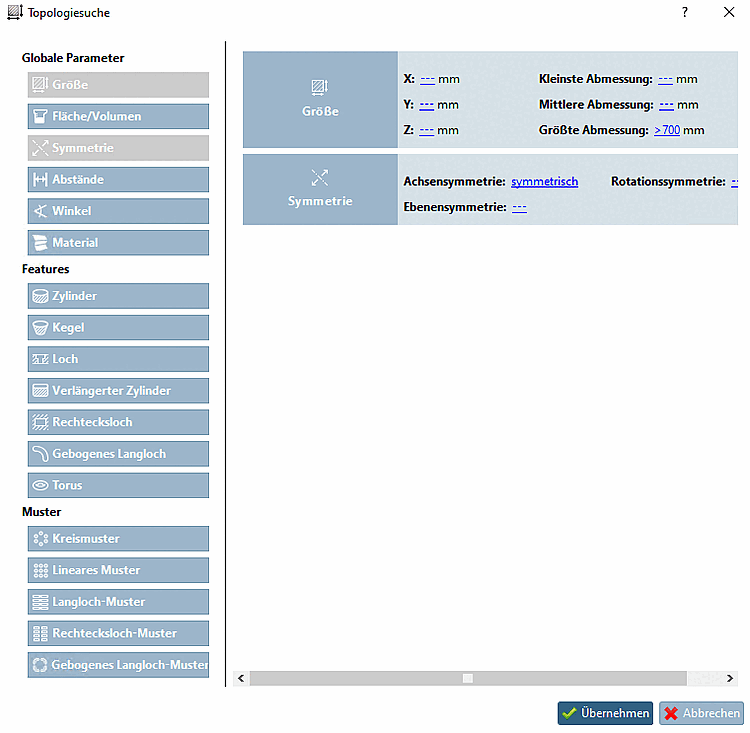750x733 pixels.
Task: Click the Topologiesuche title bar icon
Action: tap(15, 12)
